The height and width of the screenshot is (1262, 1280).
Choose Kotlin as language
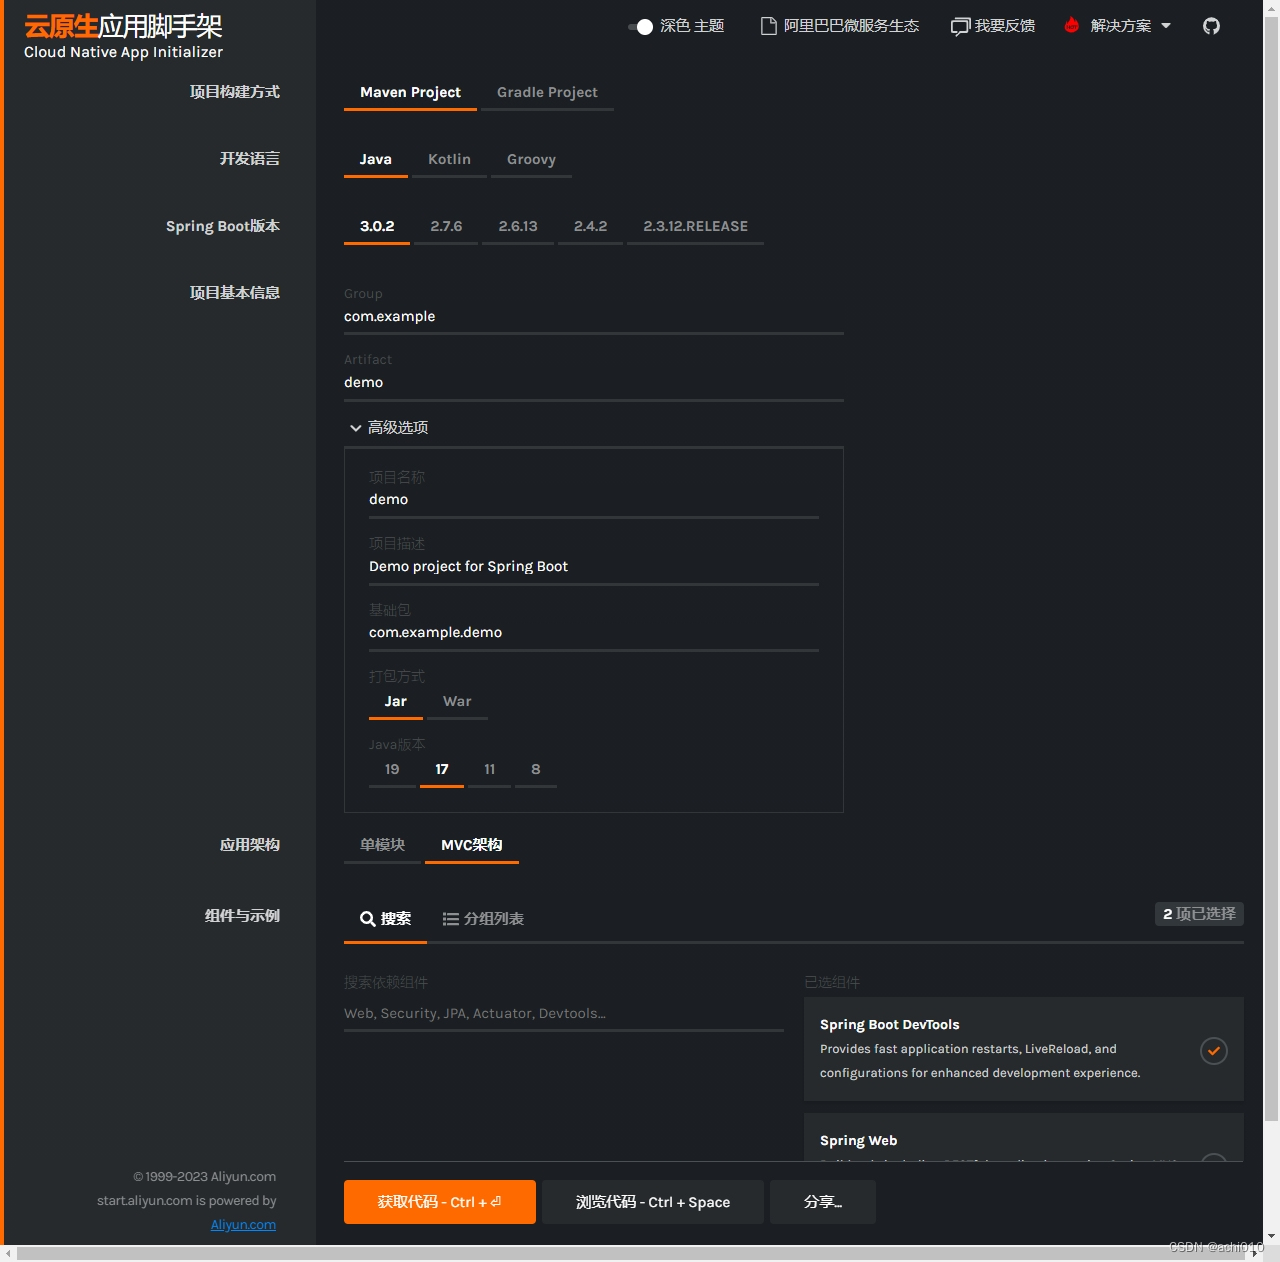pyautogui.click(x=449, y=159)
